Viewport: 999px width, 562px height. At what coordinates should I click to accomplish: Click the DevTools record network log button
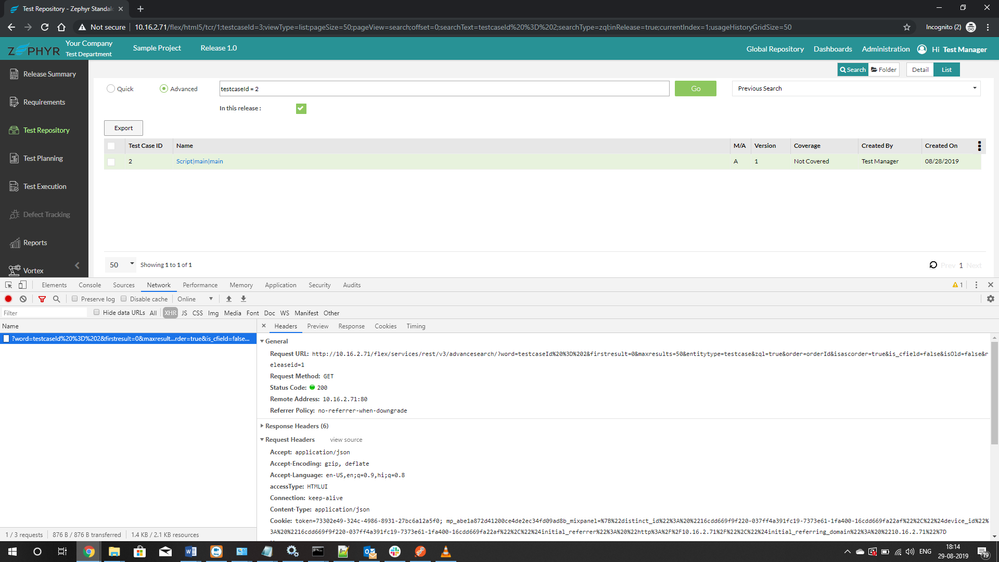coord(9,299)
